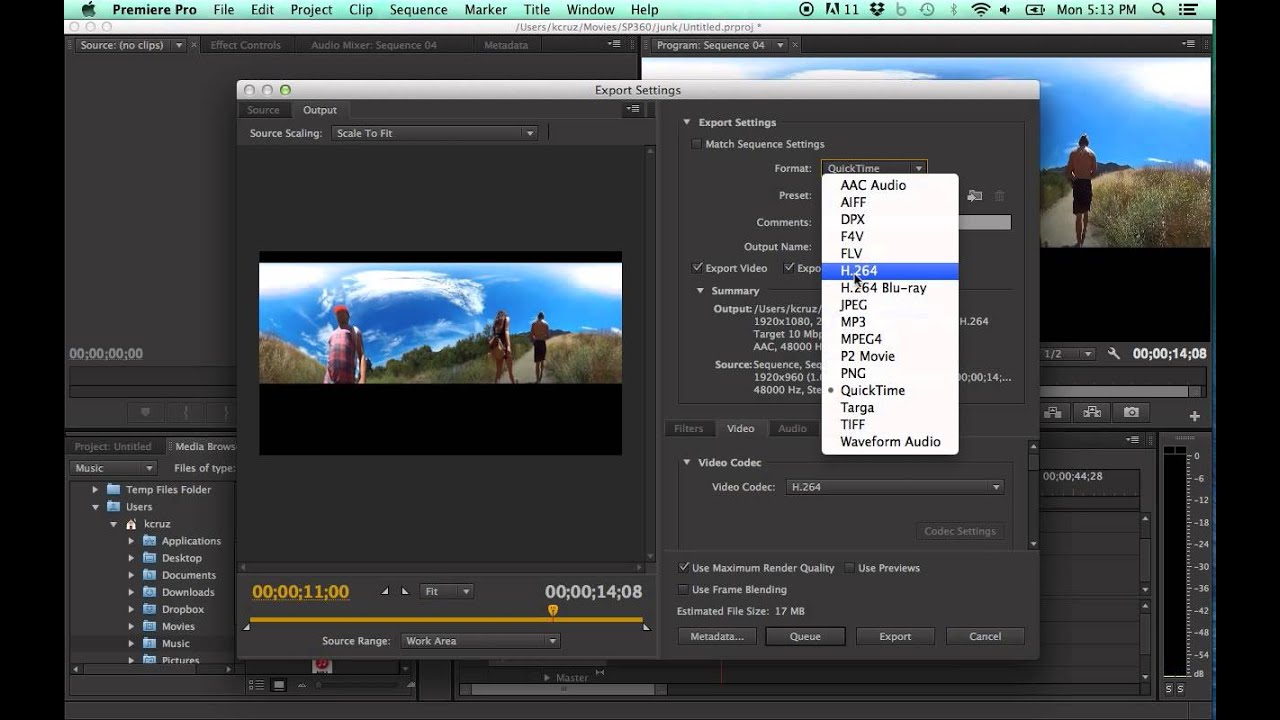Click the Wi-Fi status icon
The image size is (1280, 720).
tap(980, 10)
